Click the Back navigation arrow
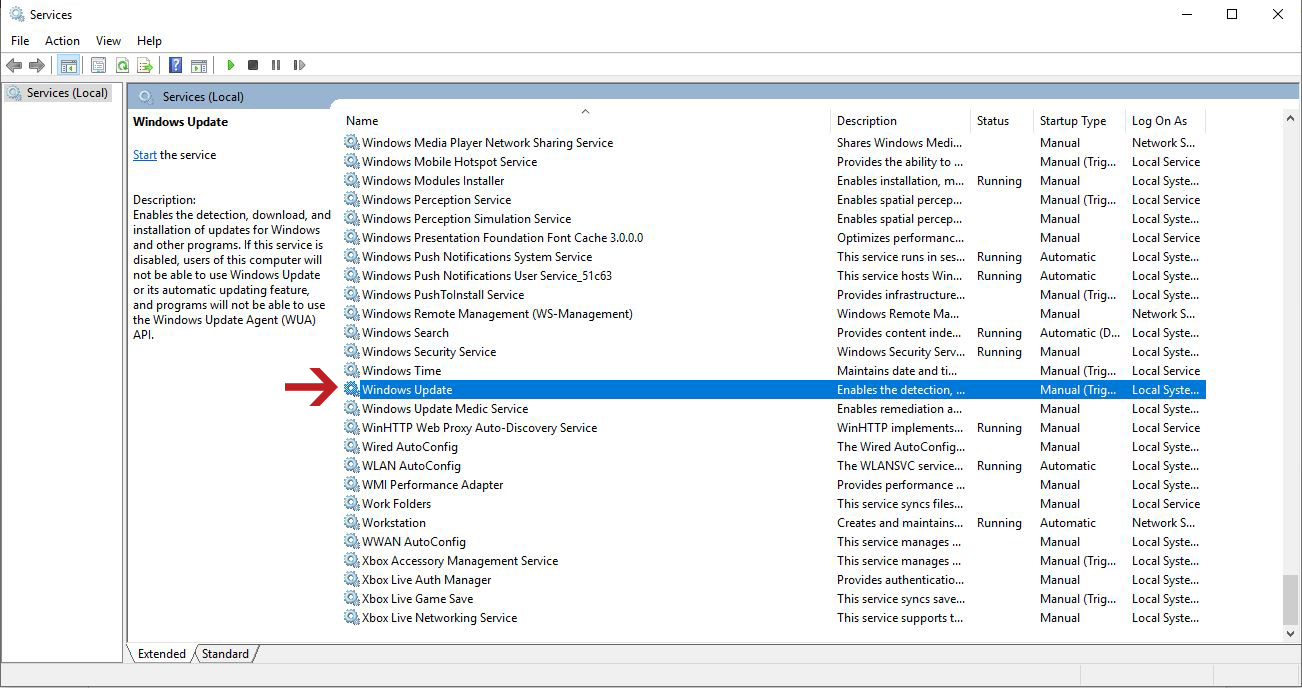This screenshot has height=688, width=1302. click(14, 65)
